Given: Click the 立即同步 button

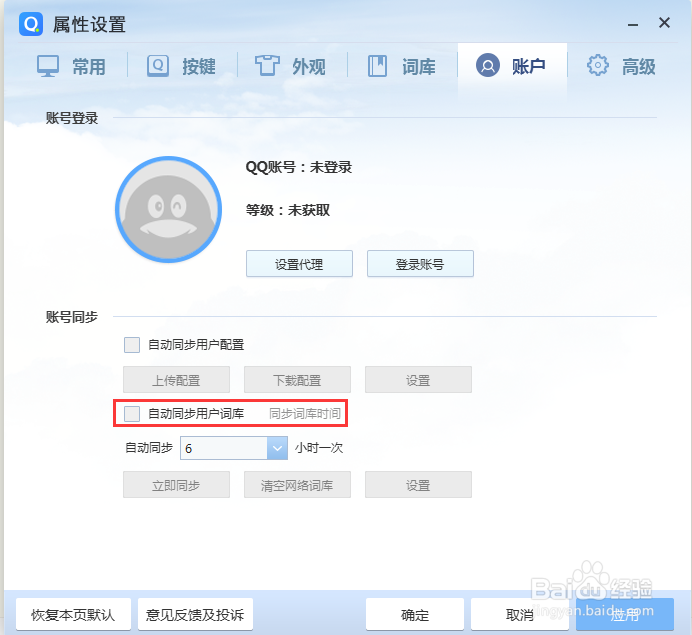Looking at the screenshot, I should coord(177,485).
